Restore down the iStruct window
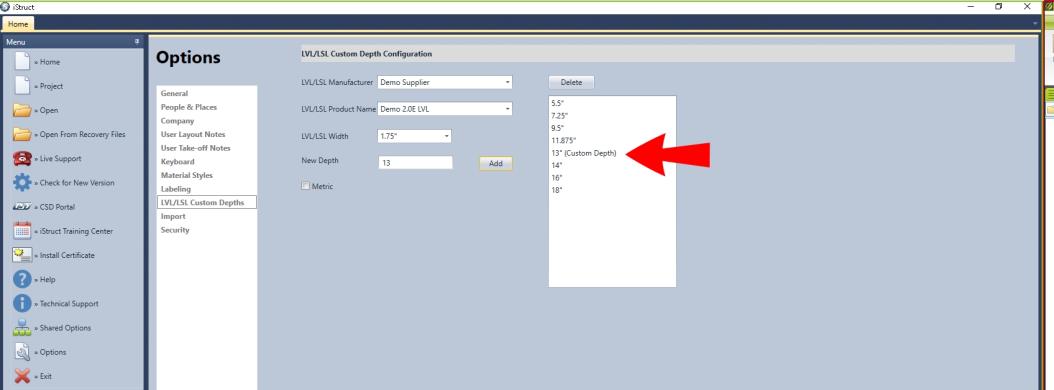Screen dimensions: 1054x390 (999, 6)
